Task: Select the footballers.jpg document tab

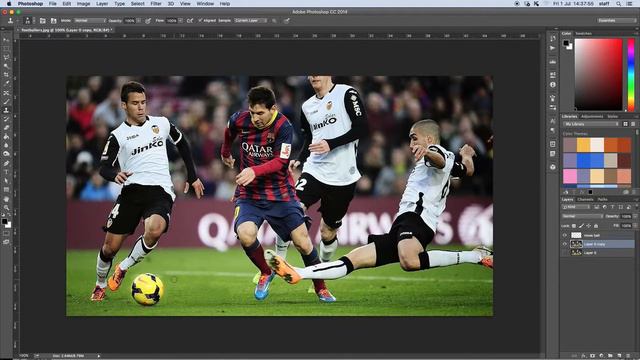Action: (66, 30)
